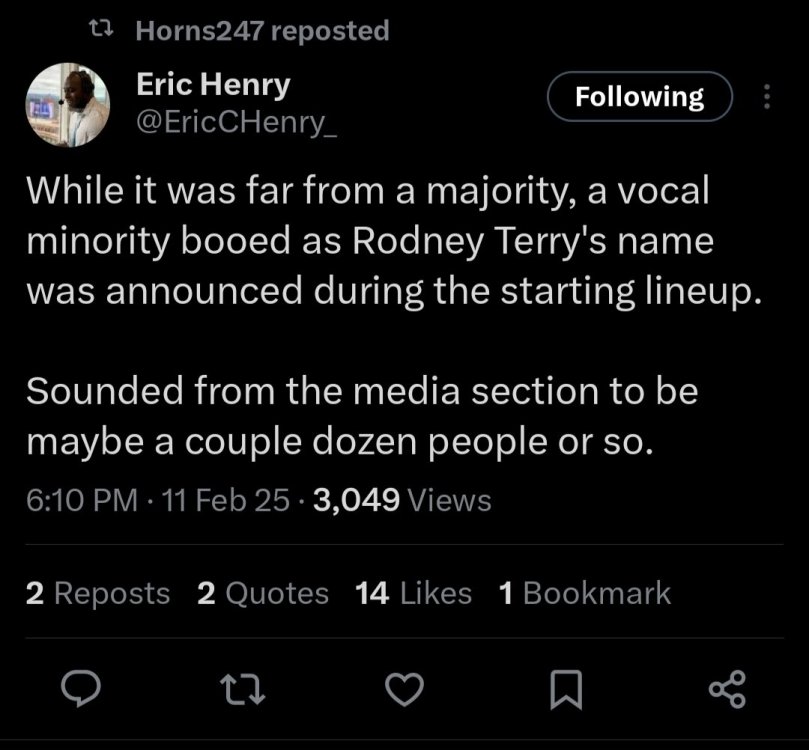Open the share icon options
Image resolution: width=809 pixels, height=750 pixels.
coord(726,689)
